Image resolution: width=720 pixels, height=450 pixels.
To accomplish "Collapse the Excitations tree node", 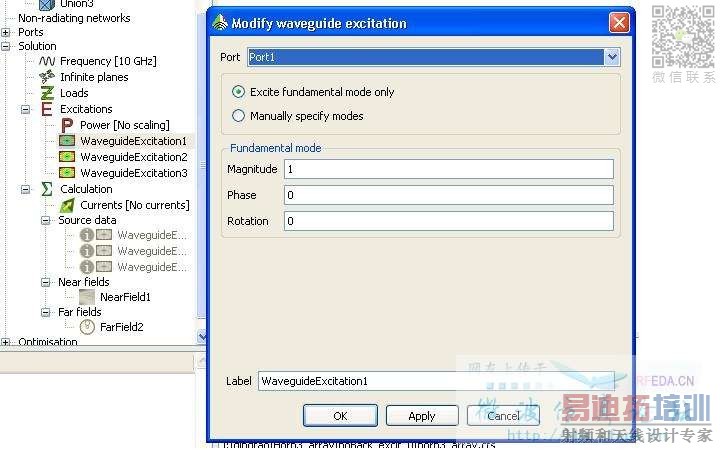I will [26, 109].
